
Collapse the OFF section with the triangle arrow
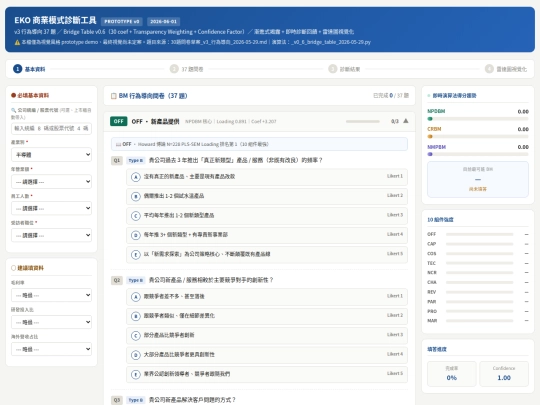(x=406, y=121)
